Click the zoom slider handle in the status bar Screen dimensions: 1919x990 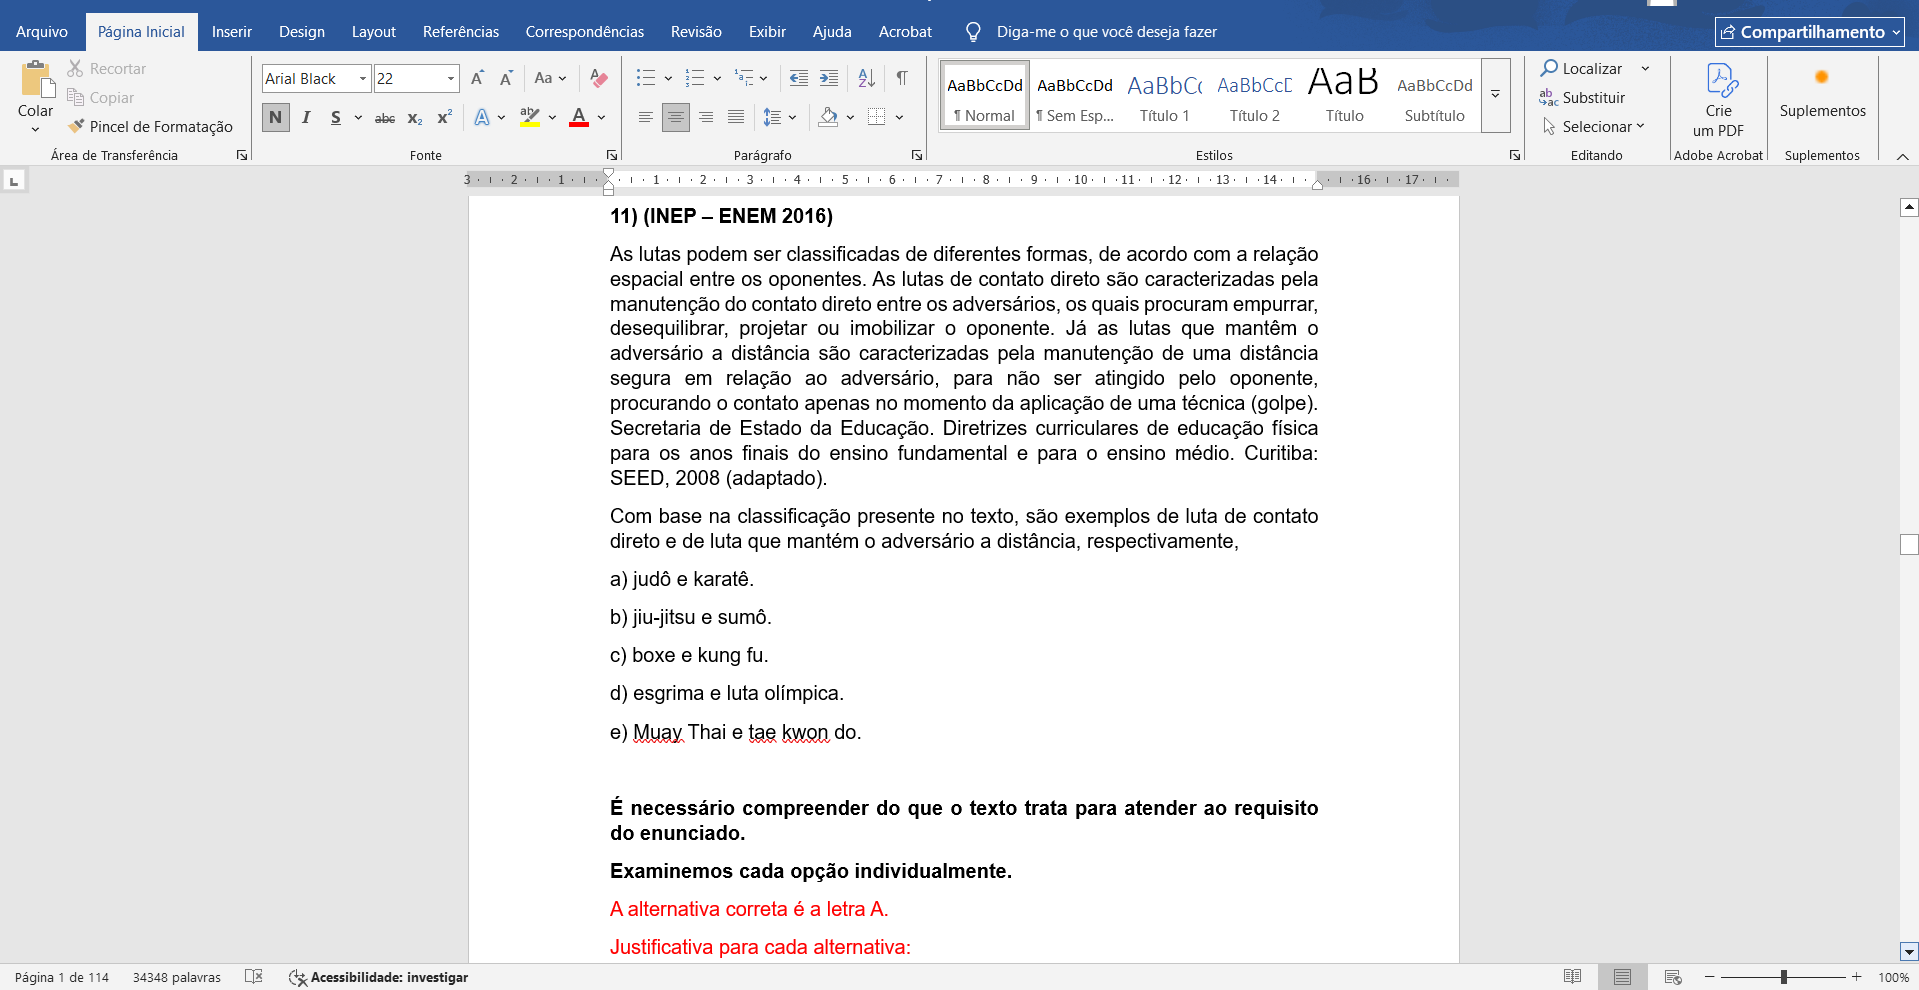coord(1783,977)
